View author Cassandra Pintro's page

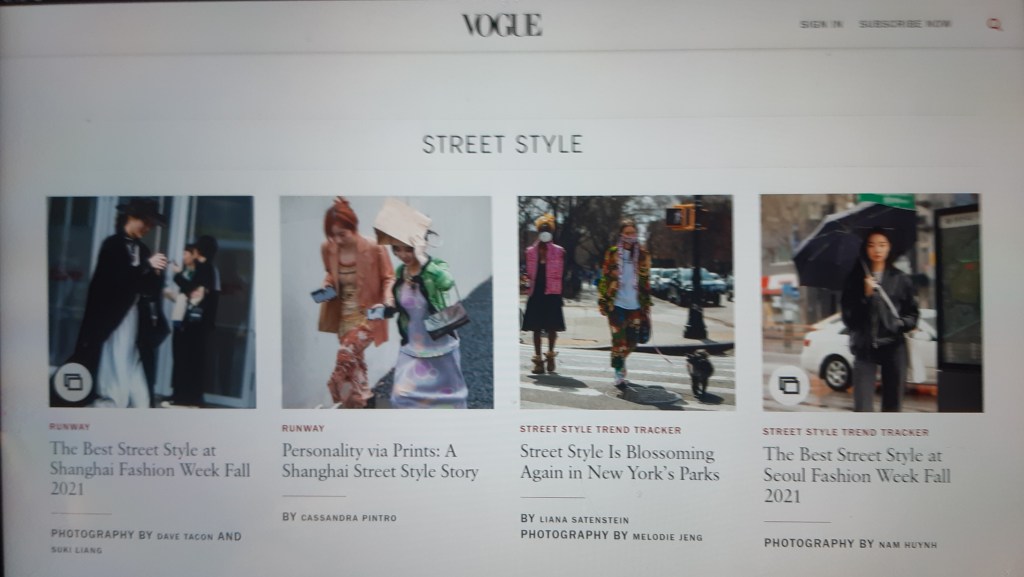pos(348,518)
